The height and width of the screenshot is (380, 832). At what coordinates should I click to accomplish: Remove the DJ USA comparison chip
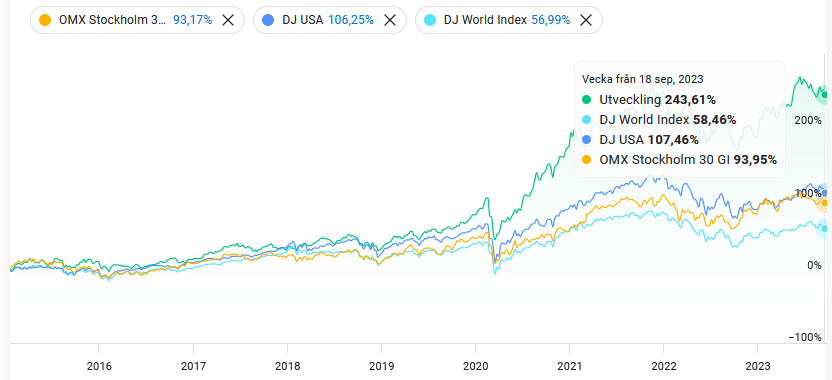tap(390, 20)
